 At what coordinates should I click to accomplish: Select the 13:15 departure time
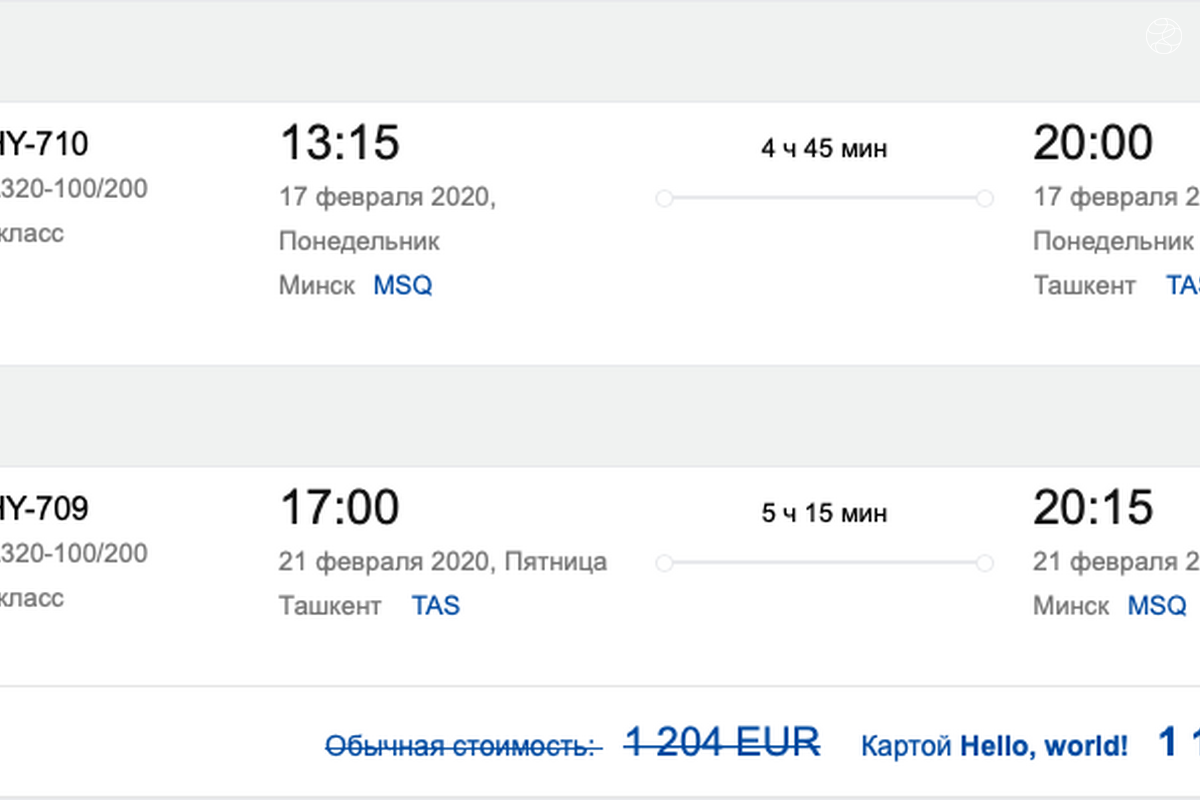tap(340, 143)
